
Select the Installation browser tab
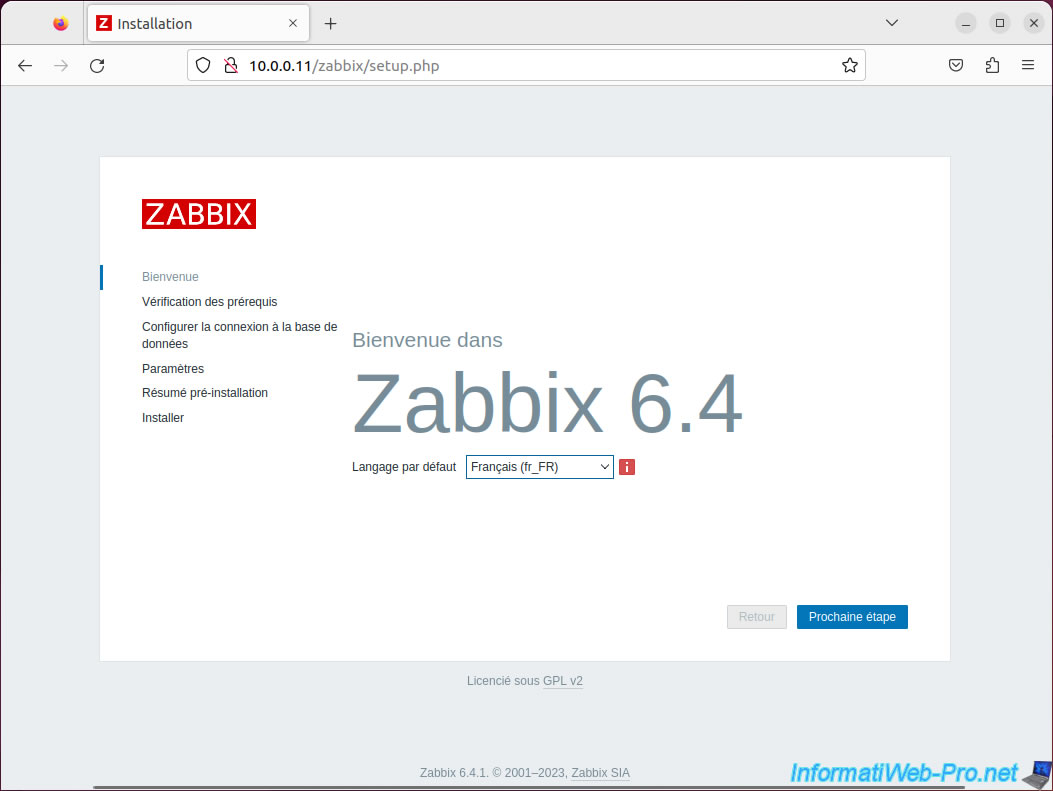[x=198, y=24]
